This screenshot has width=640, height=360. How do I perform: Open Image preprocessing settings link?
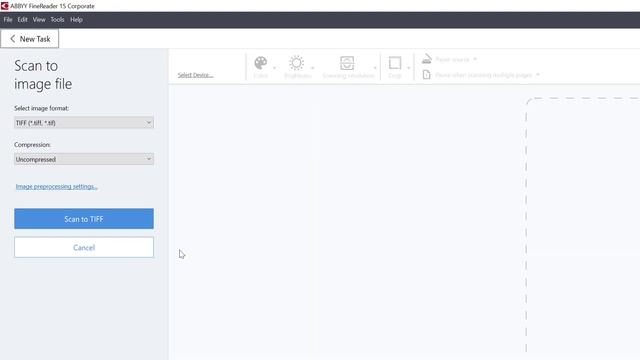[57, 187]
